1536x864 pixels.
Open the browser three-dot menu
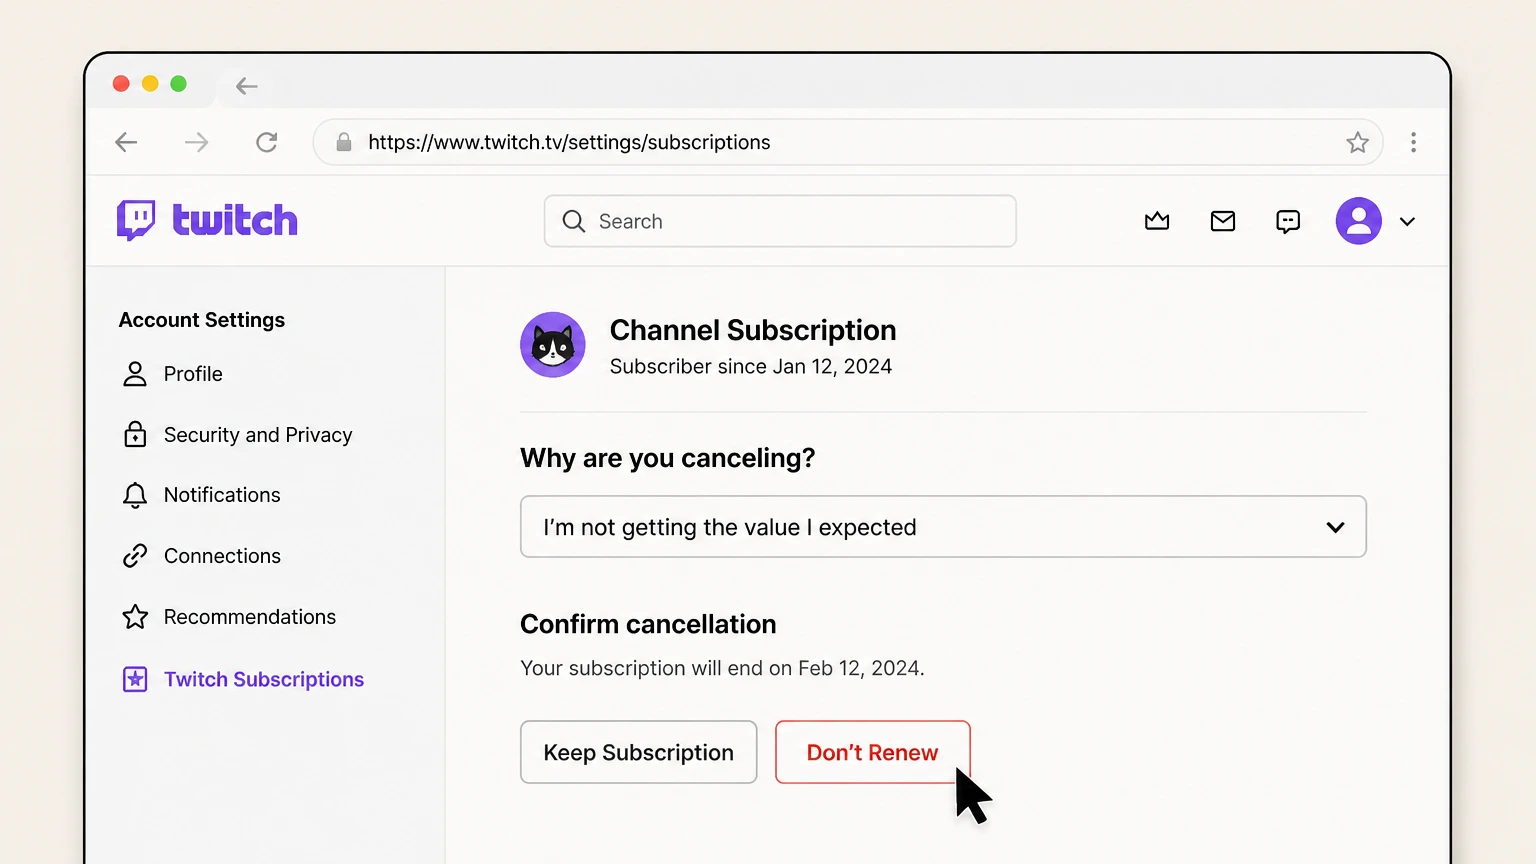coord(1413,142)
